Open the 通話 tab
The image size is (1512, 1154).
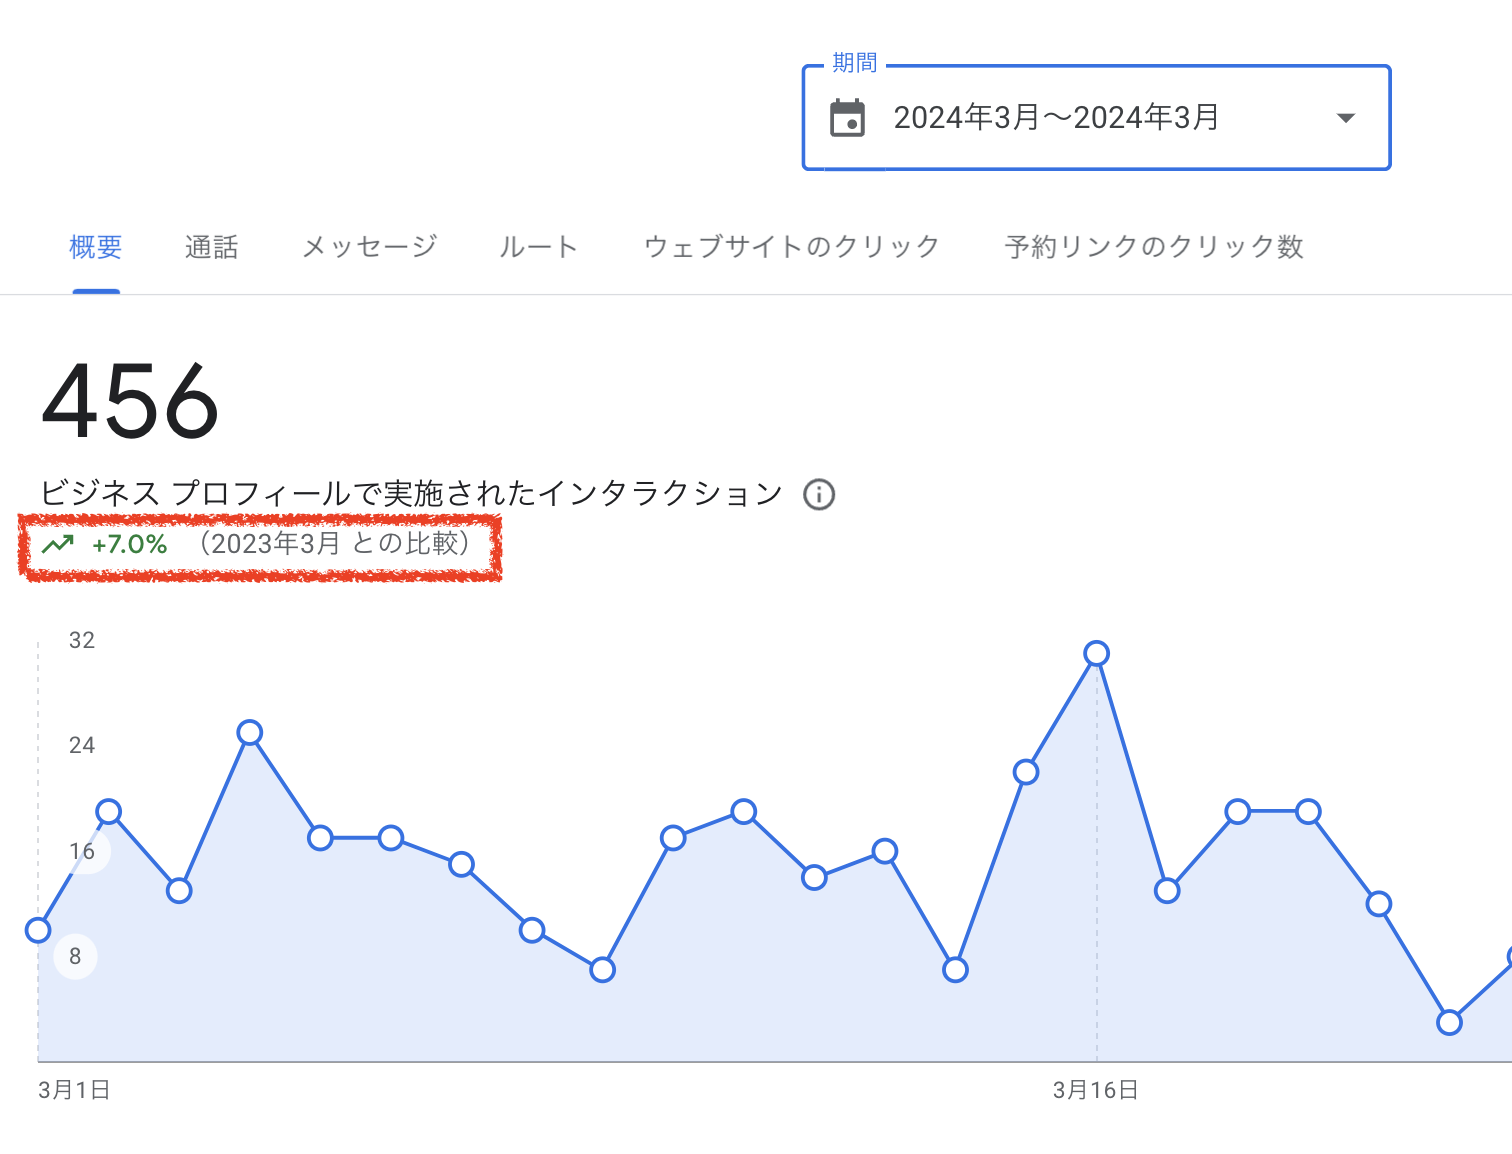tap(212, 247)
